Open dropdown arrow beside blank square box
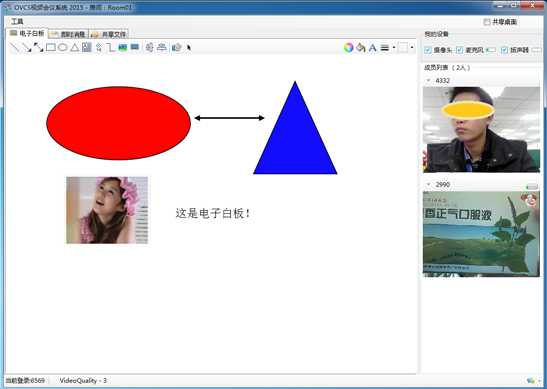 (412, 47)
